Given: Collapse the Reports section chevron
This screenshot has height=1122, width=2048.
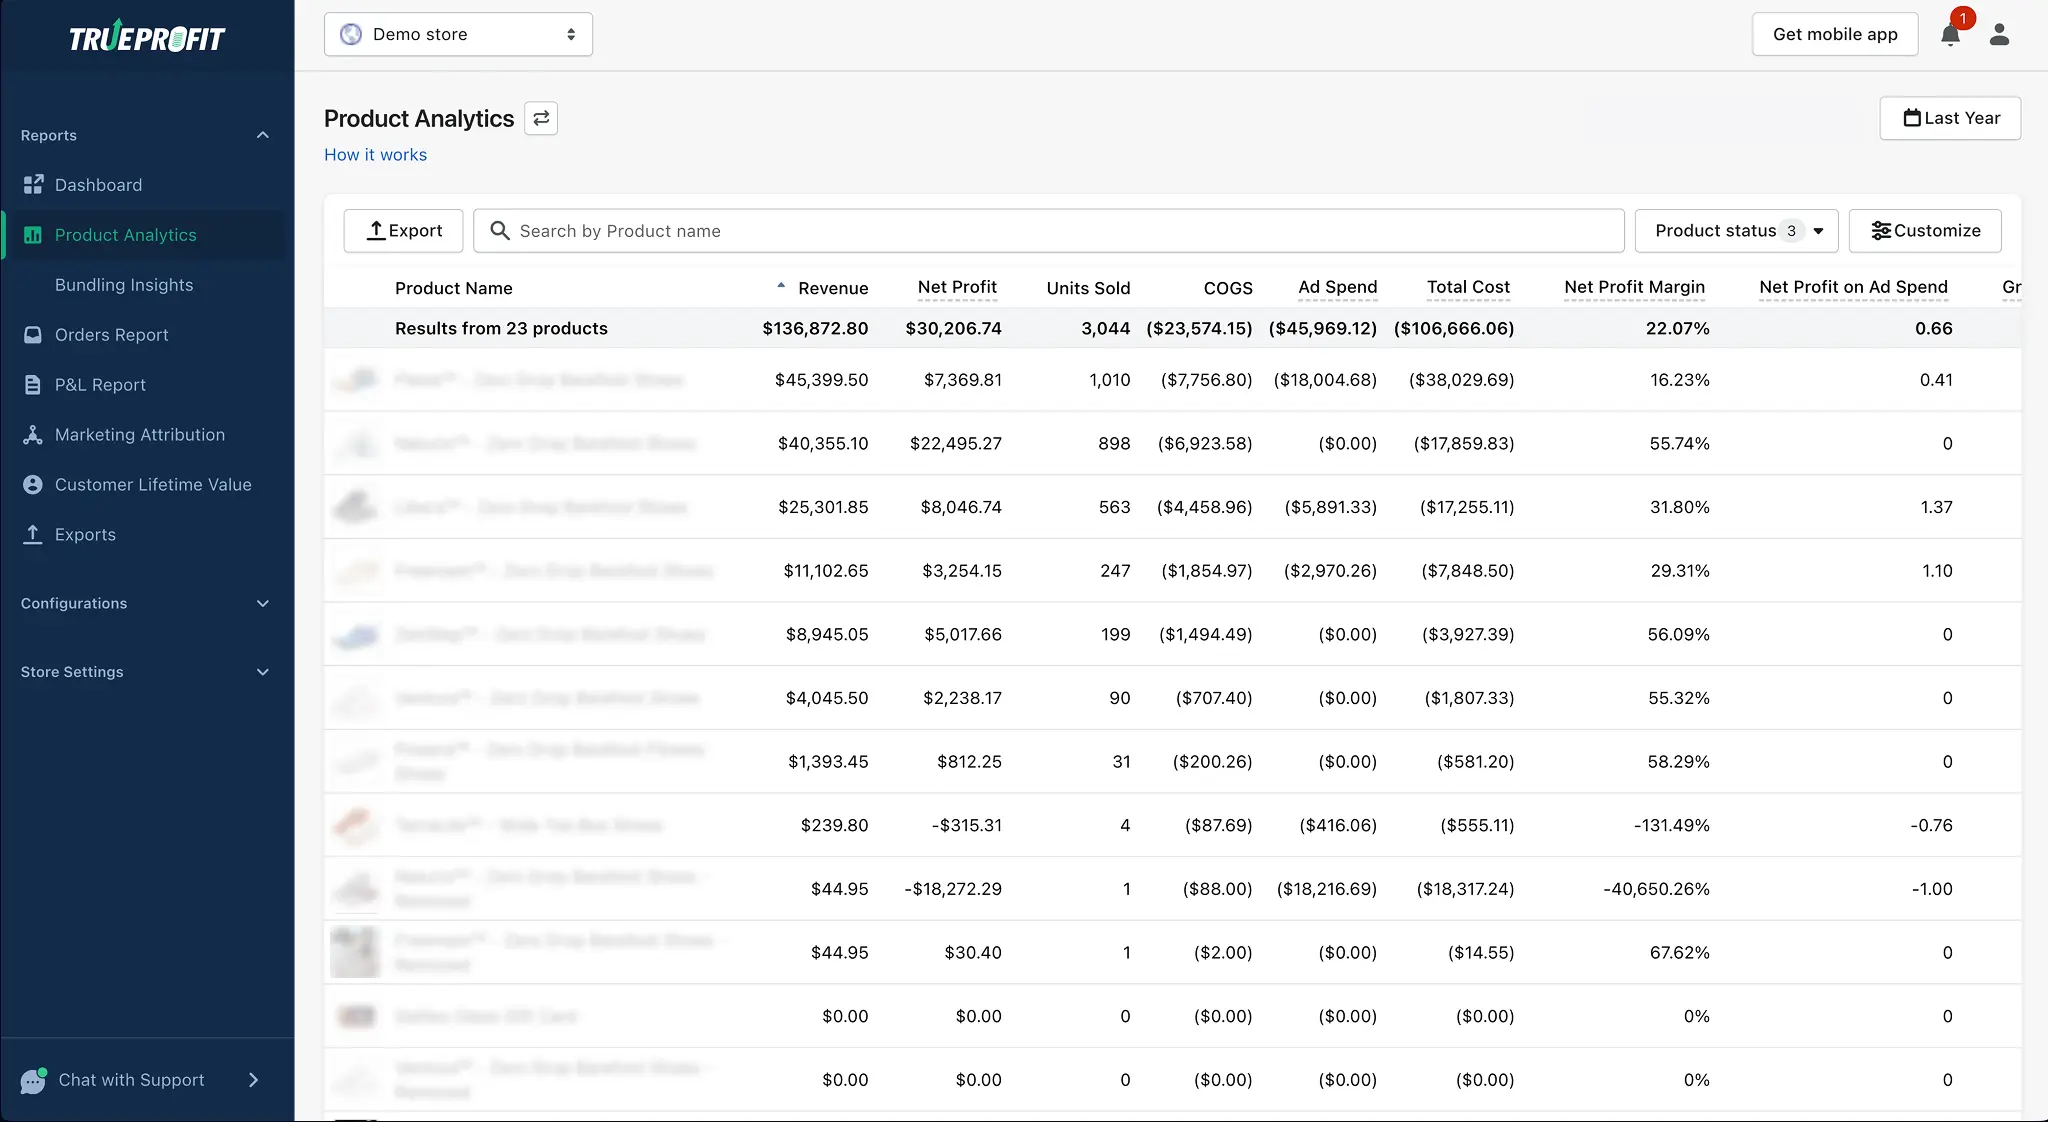Looking at the screenshot, I should [x=262, y=135].
